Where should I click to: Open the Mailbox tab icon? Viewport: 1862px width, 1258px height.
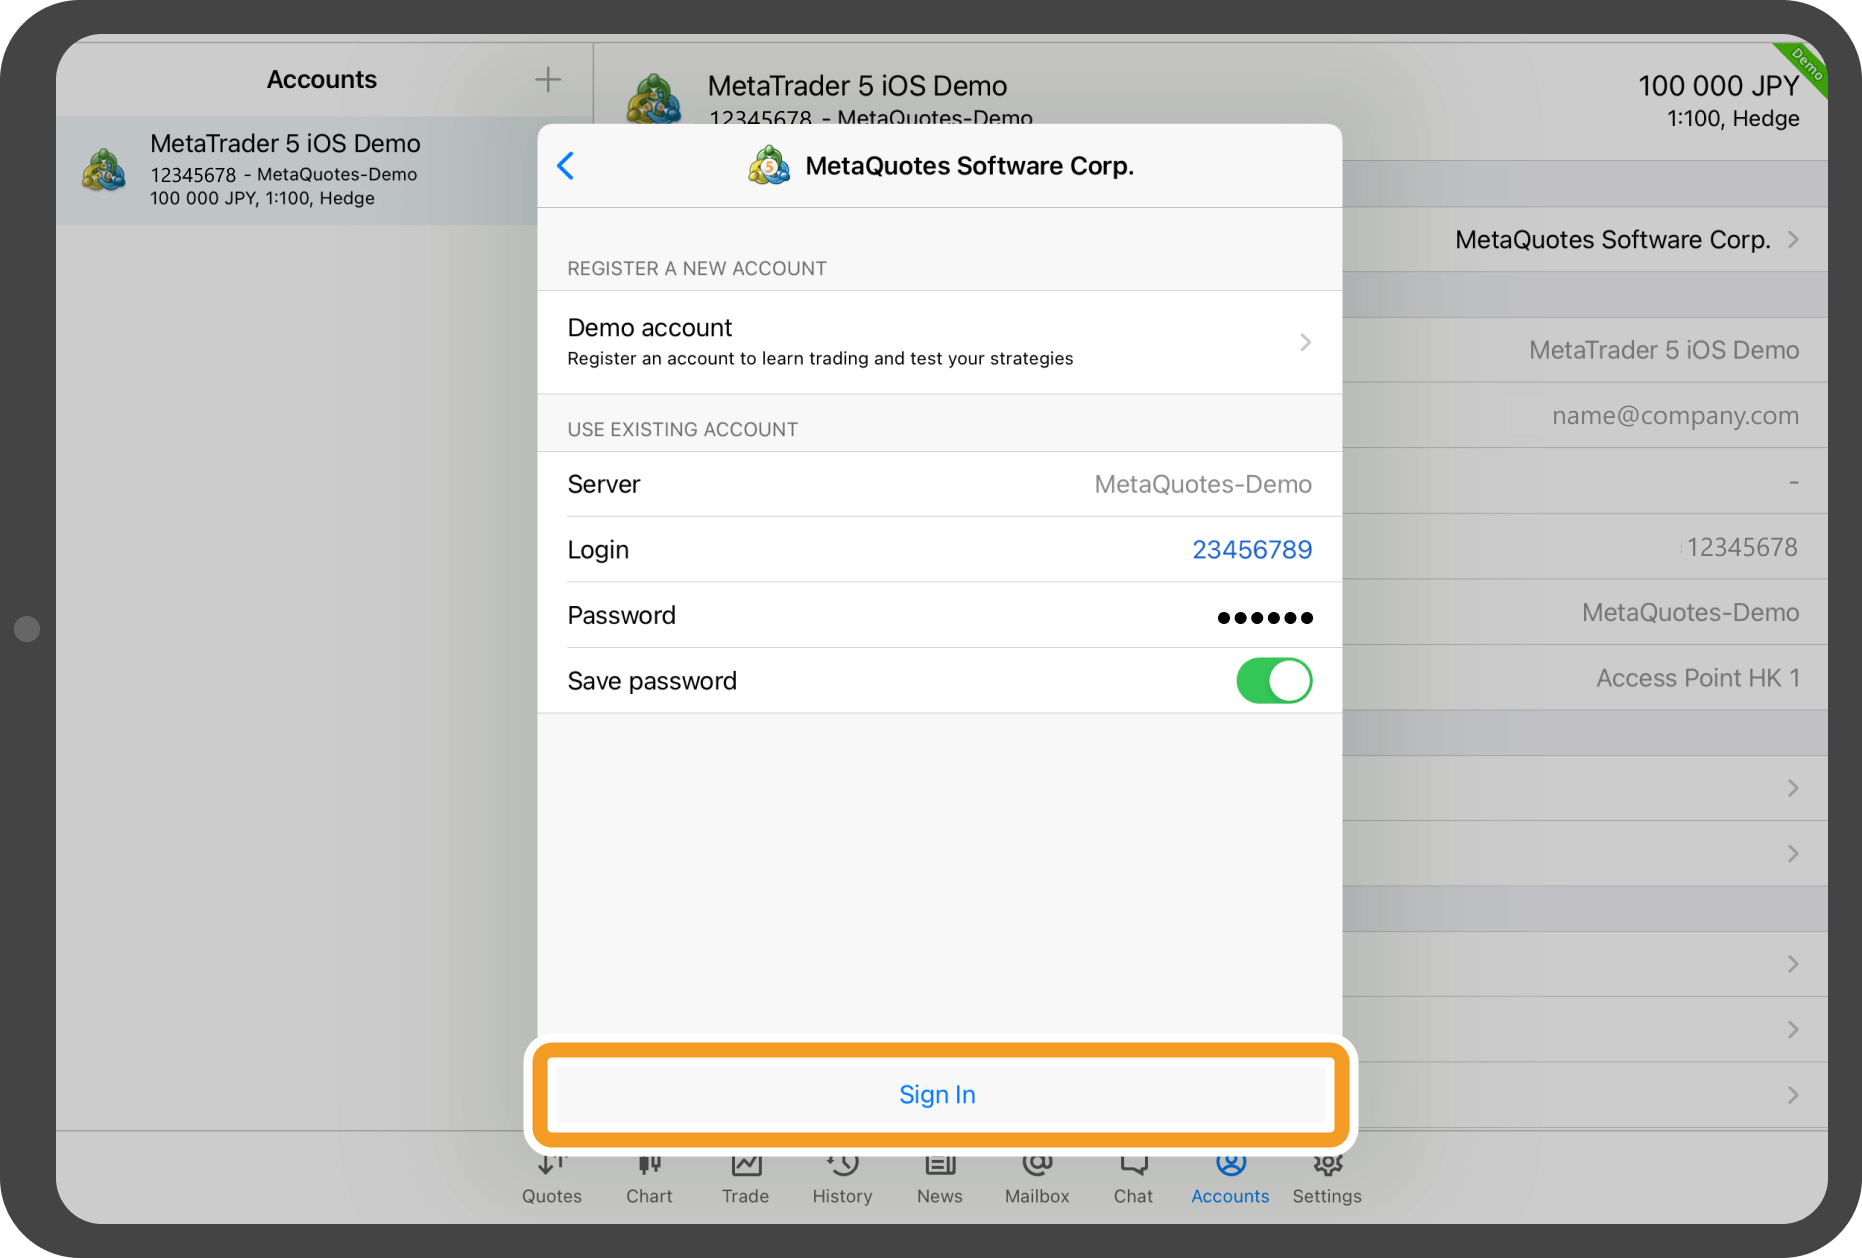pyautogui.click(x=1037, y=1168)
